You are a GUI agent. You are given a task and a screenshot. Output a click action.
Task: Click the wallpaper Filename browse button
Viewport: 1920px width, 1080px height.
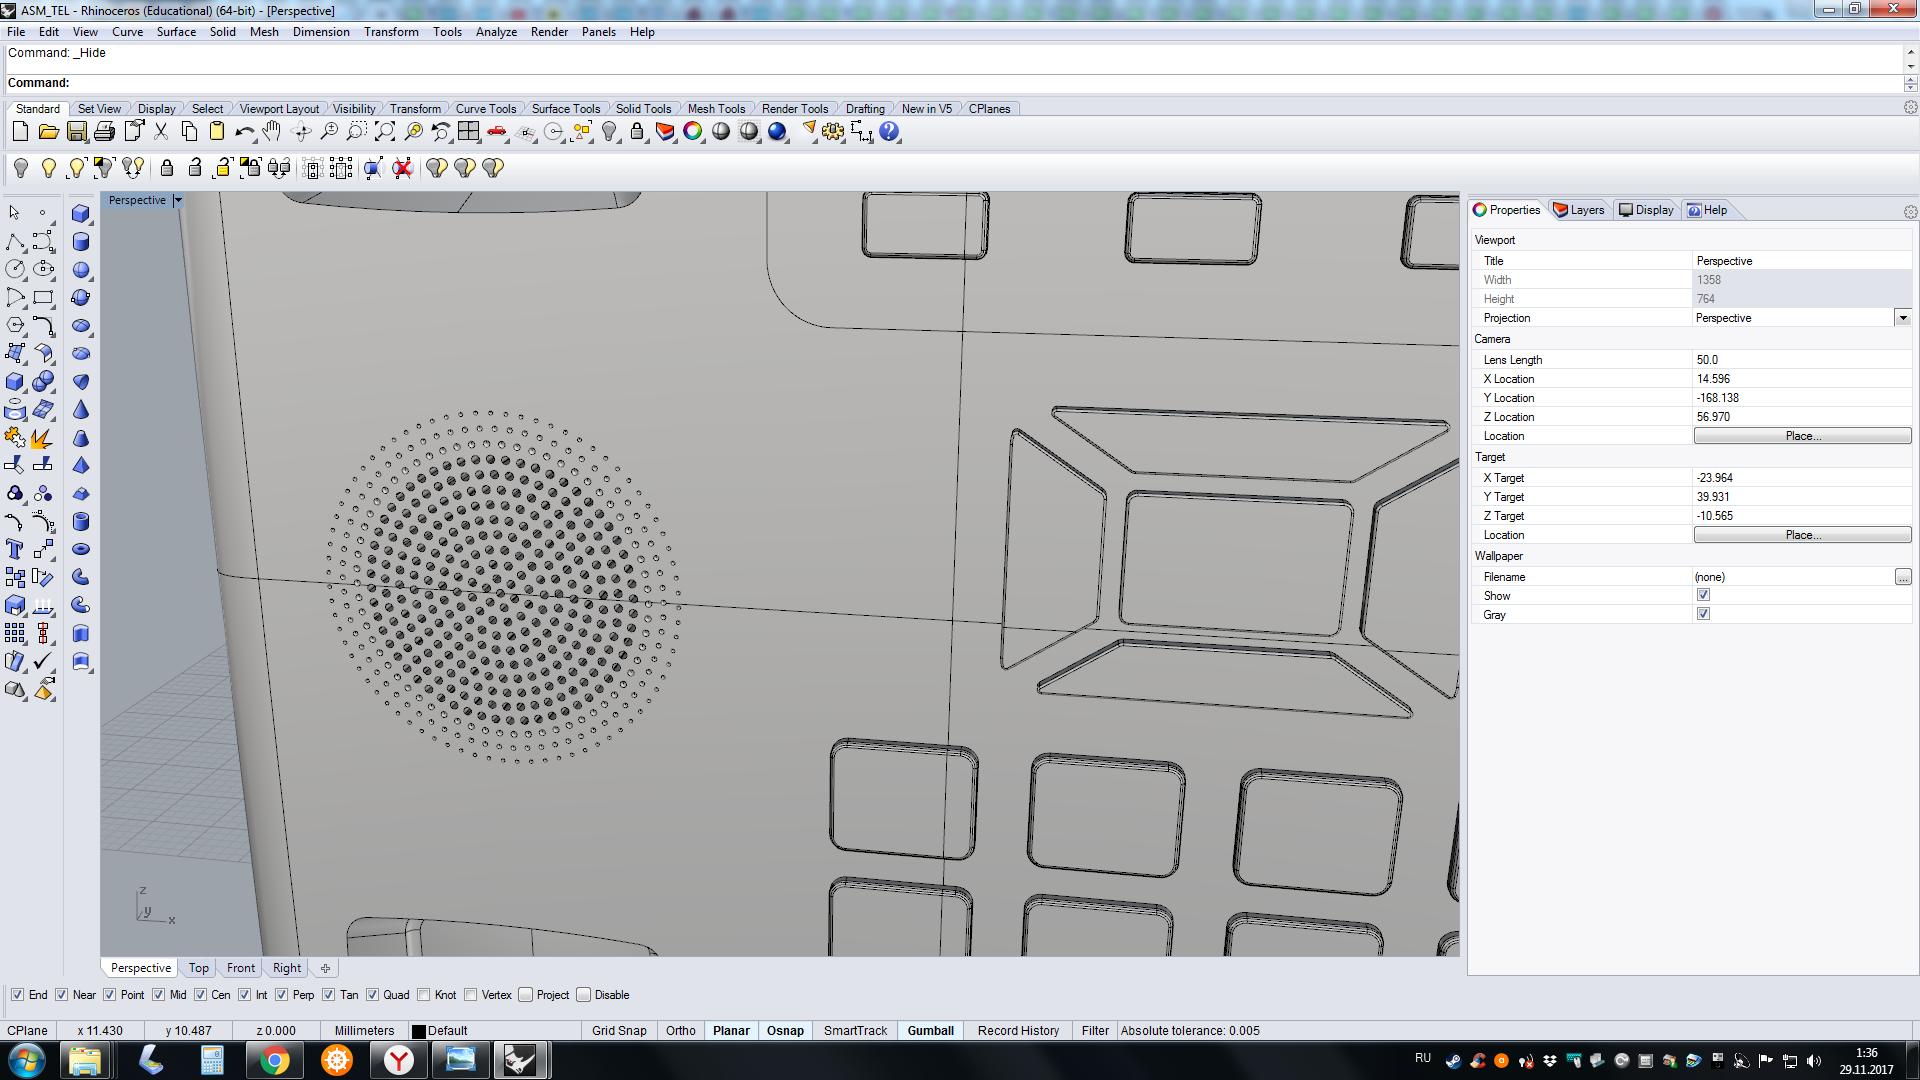(1902, 577)
